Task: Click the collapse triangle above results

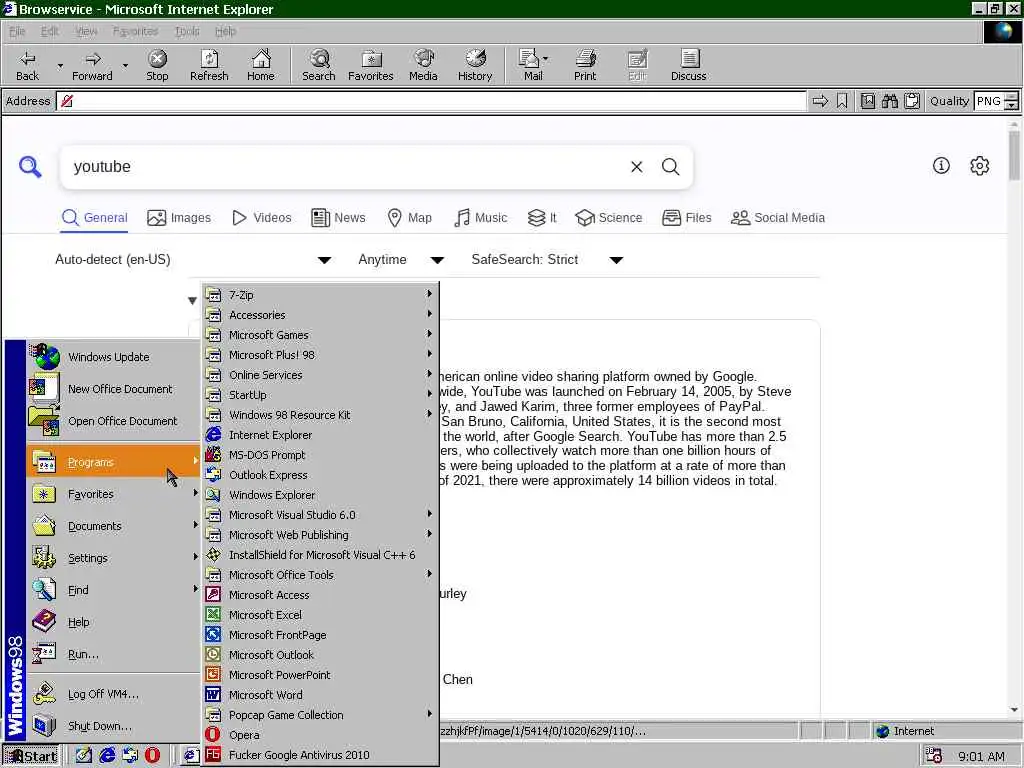Action: (x=192, y=301)
